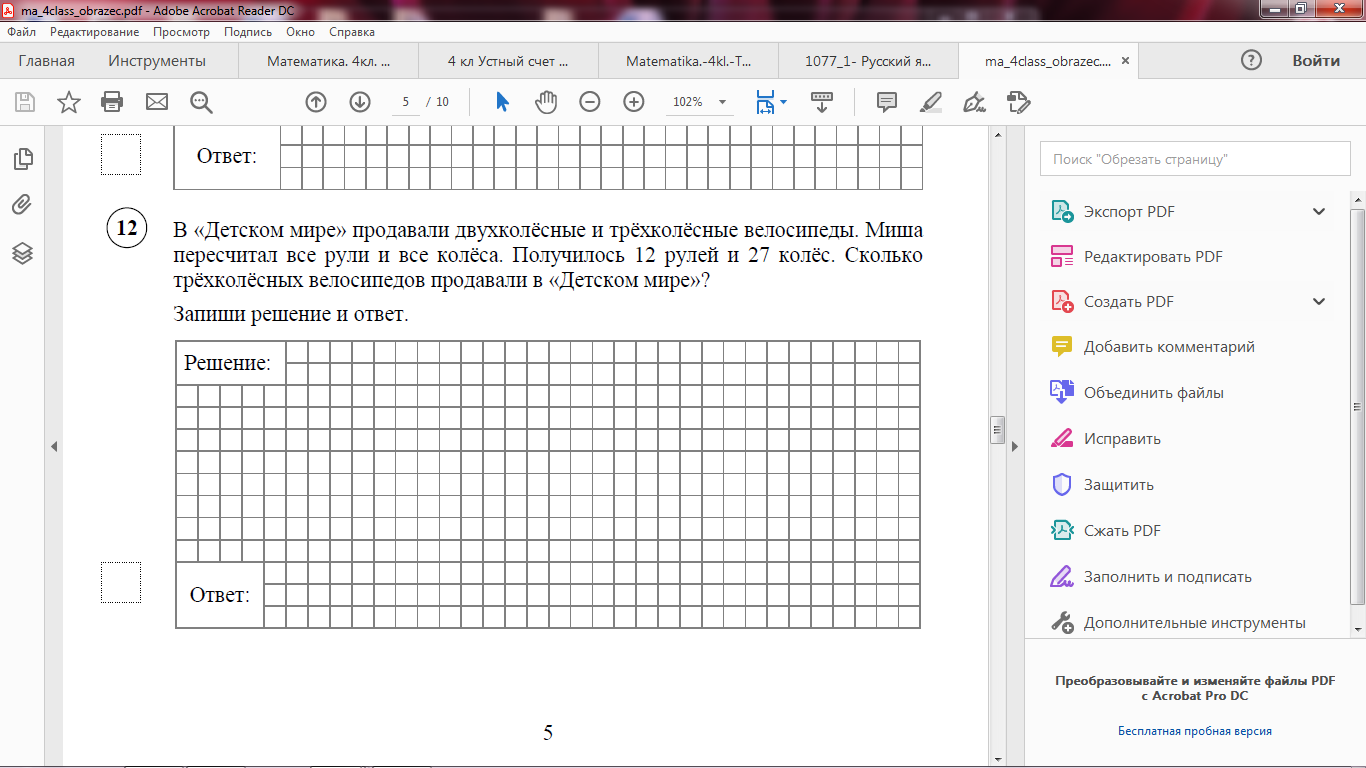Zoom in with plus icon
Screen dimensions: 1366x768
[x=634, y=101]
